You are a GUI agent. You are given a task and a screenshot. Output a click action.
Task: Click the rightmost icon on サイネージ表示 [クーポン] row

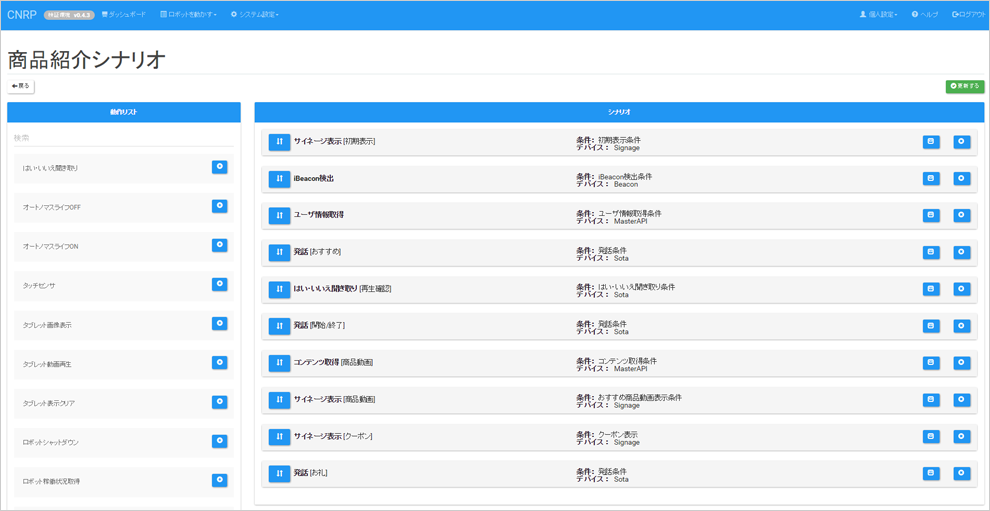(x=962, y=437)
